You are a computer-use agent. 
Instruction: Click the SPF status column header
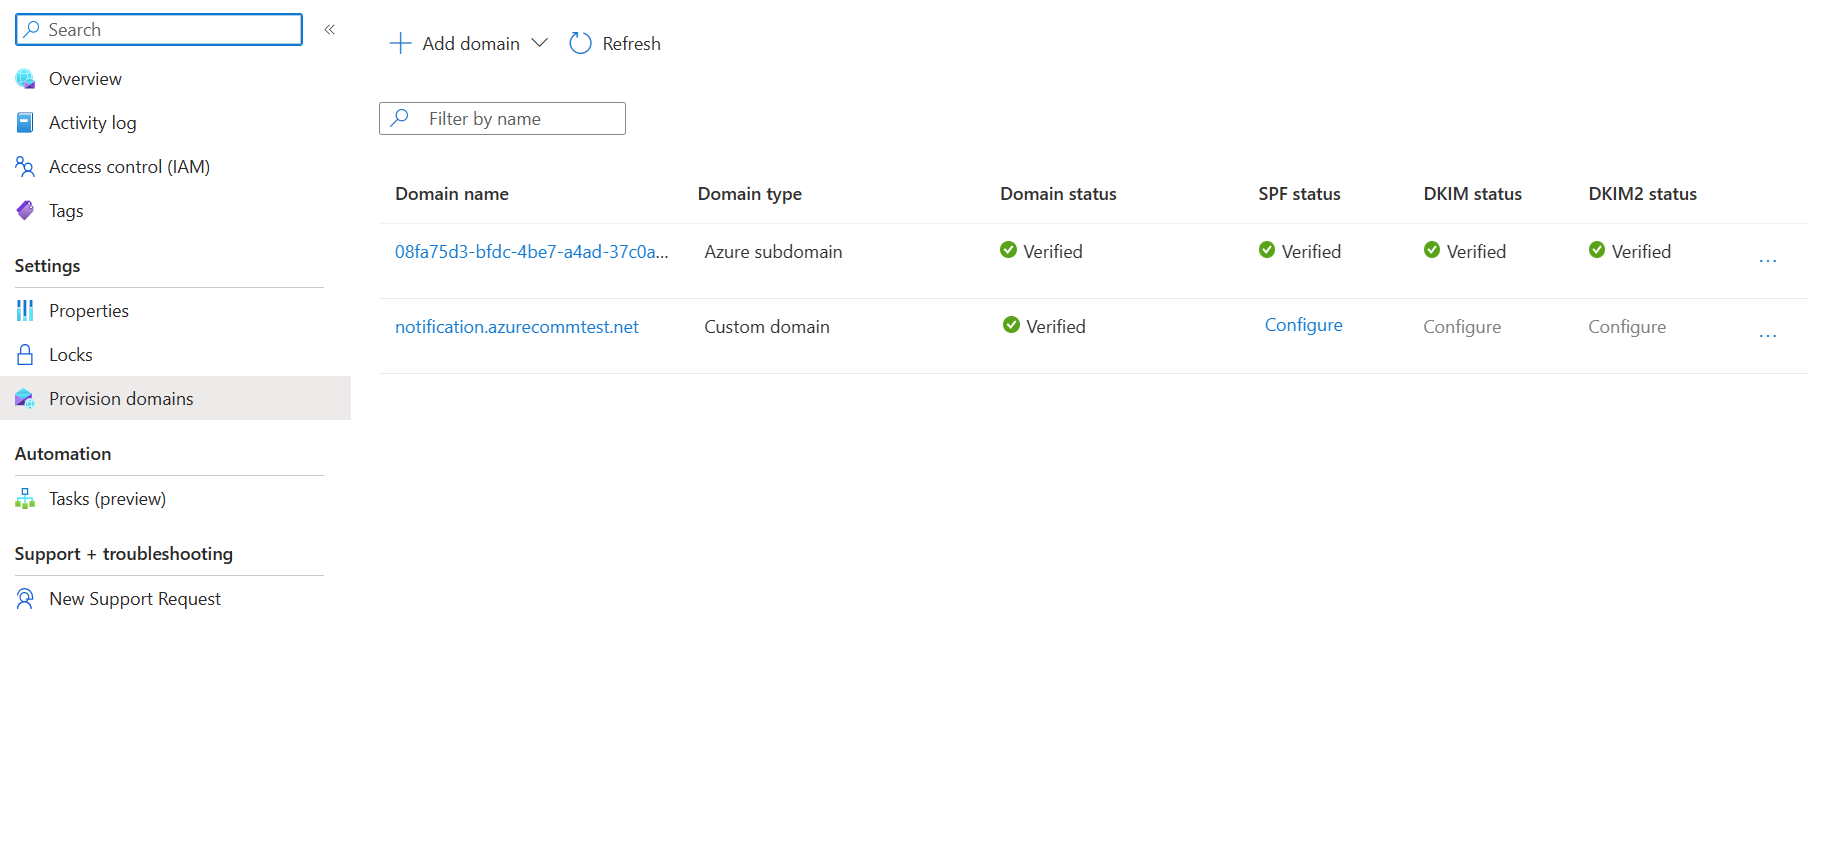[1299, 194]
